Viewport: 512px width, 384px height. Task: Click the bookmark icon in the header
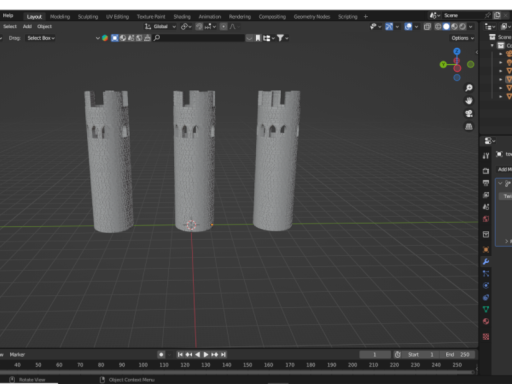pyautogui.click(x=258, y=38)
